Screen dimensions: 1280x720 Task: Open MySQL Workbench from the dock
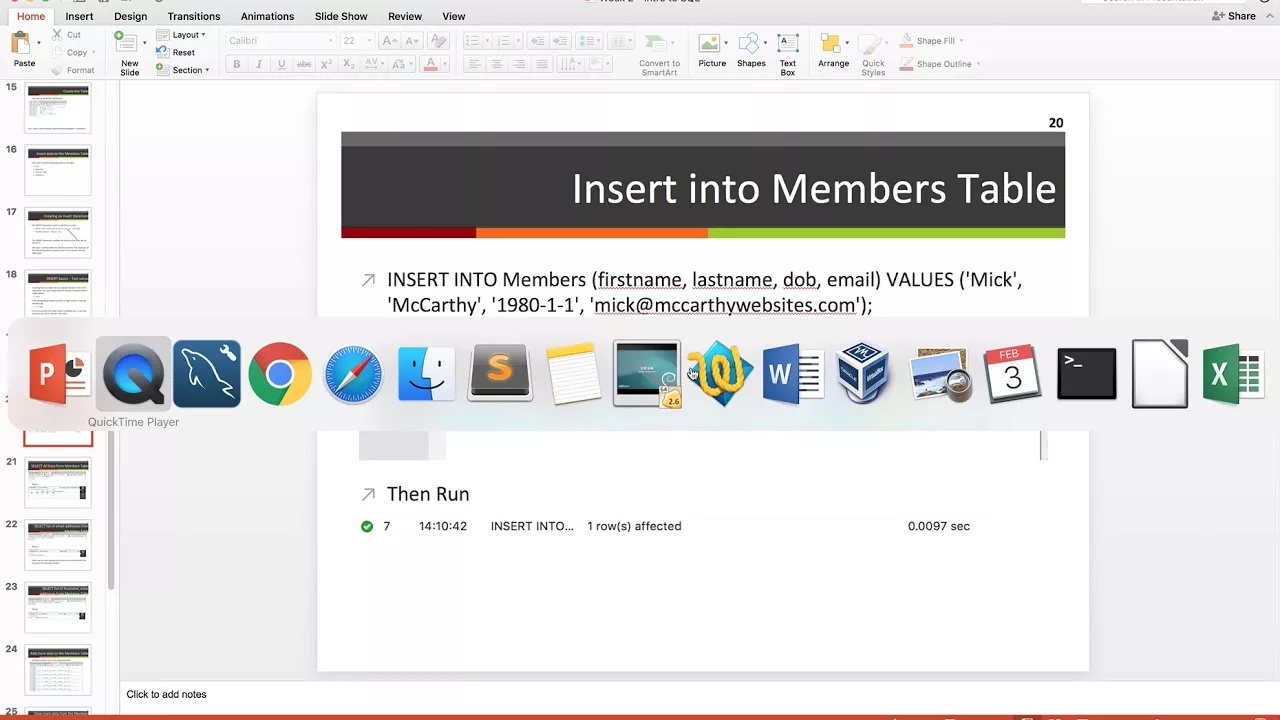click(207, 374)
